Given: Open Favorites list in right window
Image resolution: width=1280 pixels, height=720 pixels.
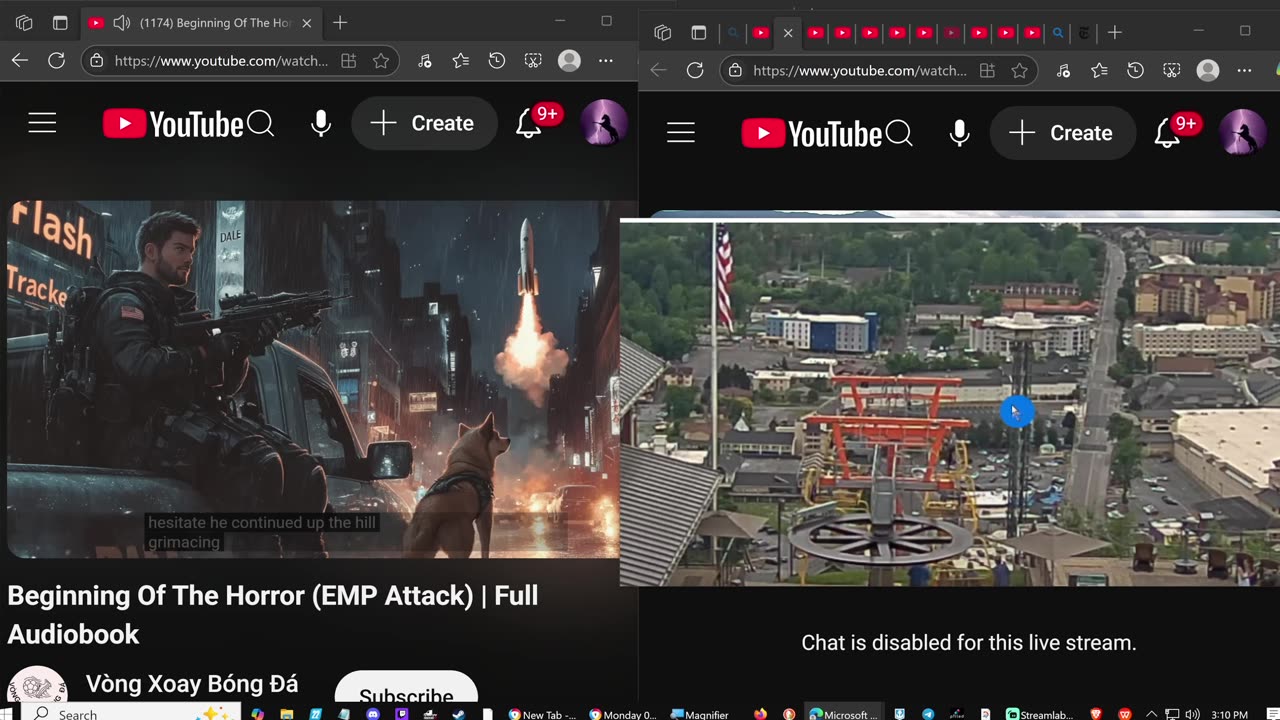Looking at the screenshot, I should click(1099, 70).
